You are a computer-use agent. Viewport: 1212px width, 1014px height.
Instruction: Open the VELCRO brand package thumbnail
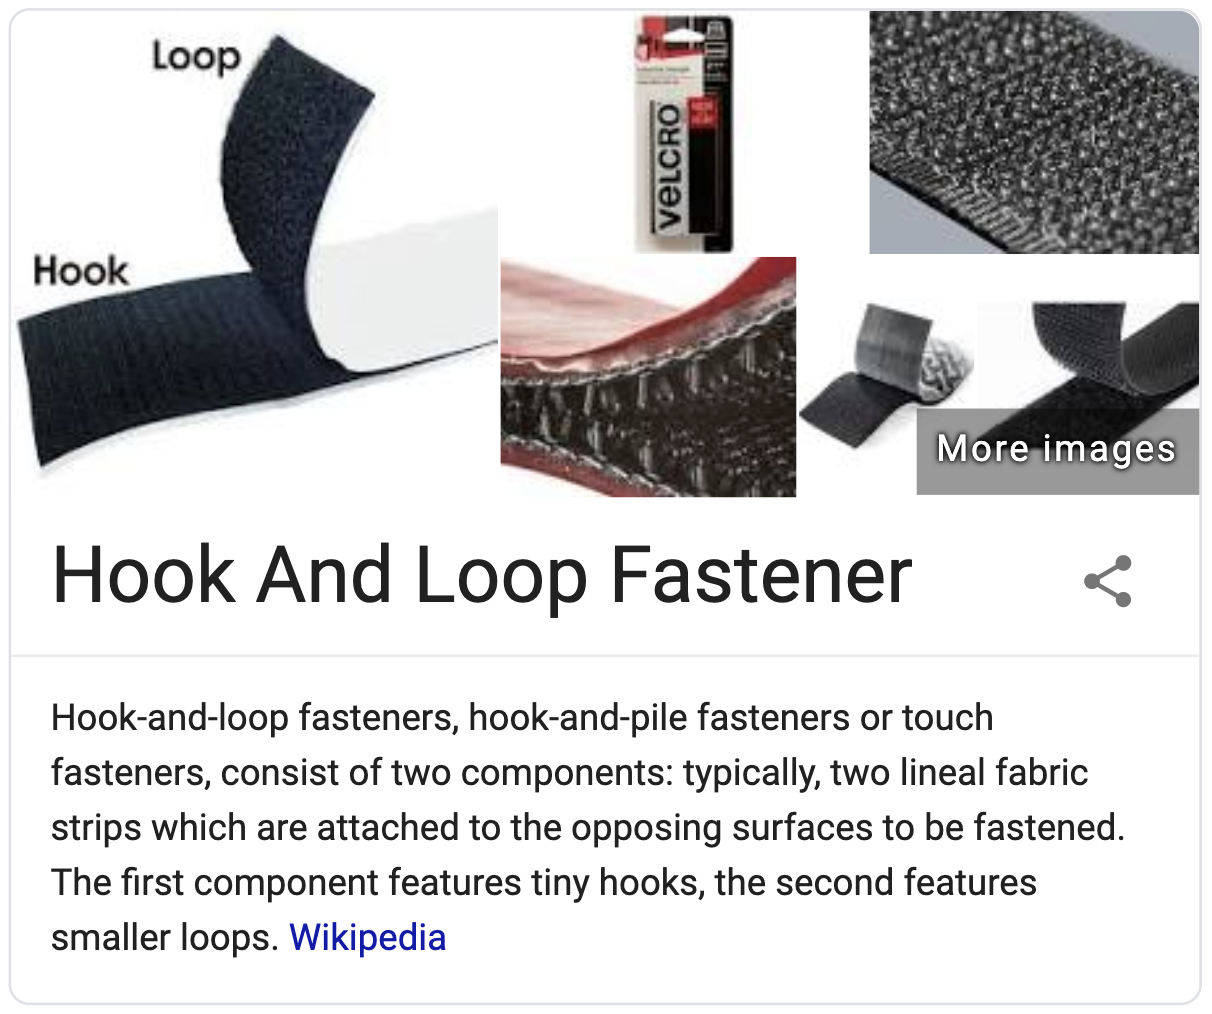[683, 133]
